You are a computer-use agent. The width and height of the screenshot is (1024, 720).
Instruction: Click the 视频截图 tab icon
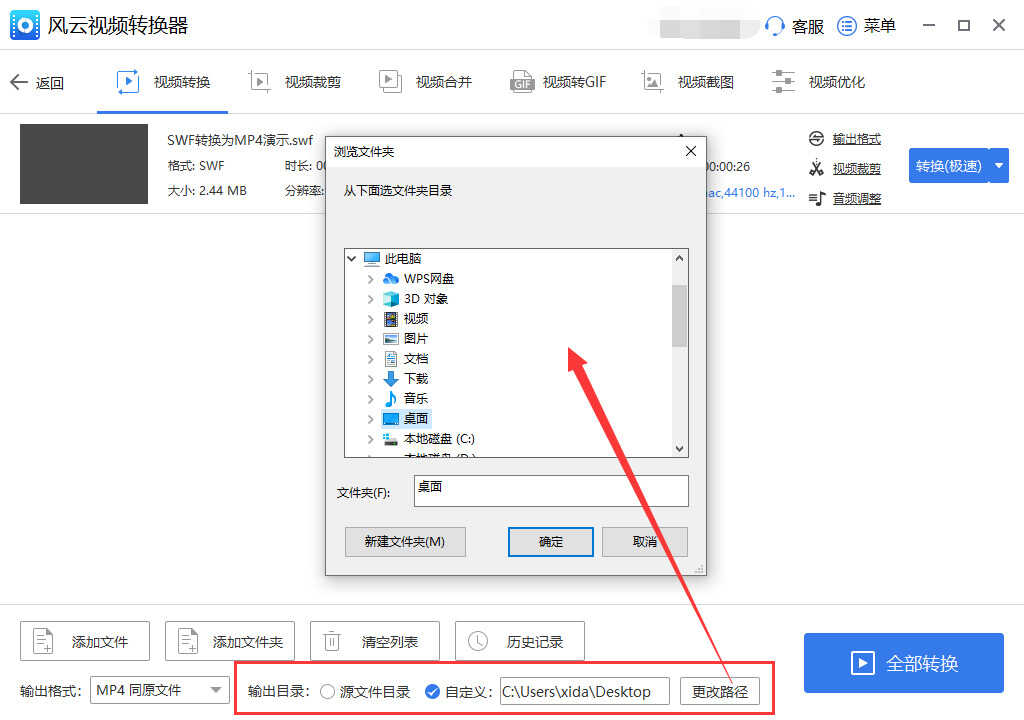click(652, 82)
